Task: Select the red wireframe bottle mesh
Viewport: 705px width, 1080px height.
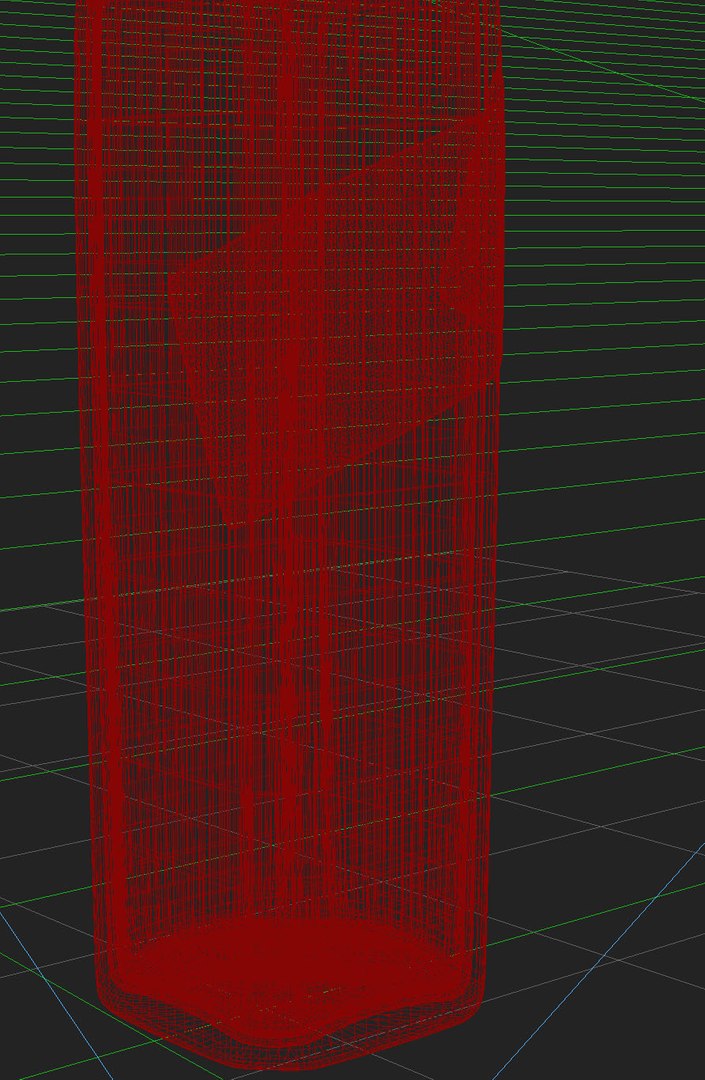Action: pyautogui.click(x=289, y=534)
